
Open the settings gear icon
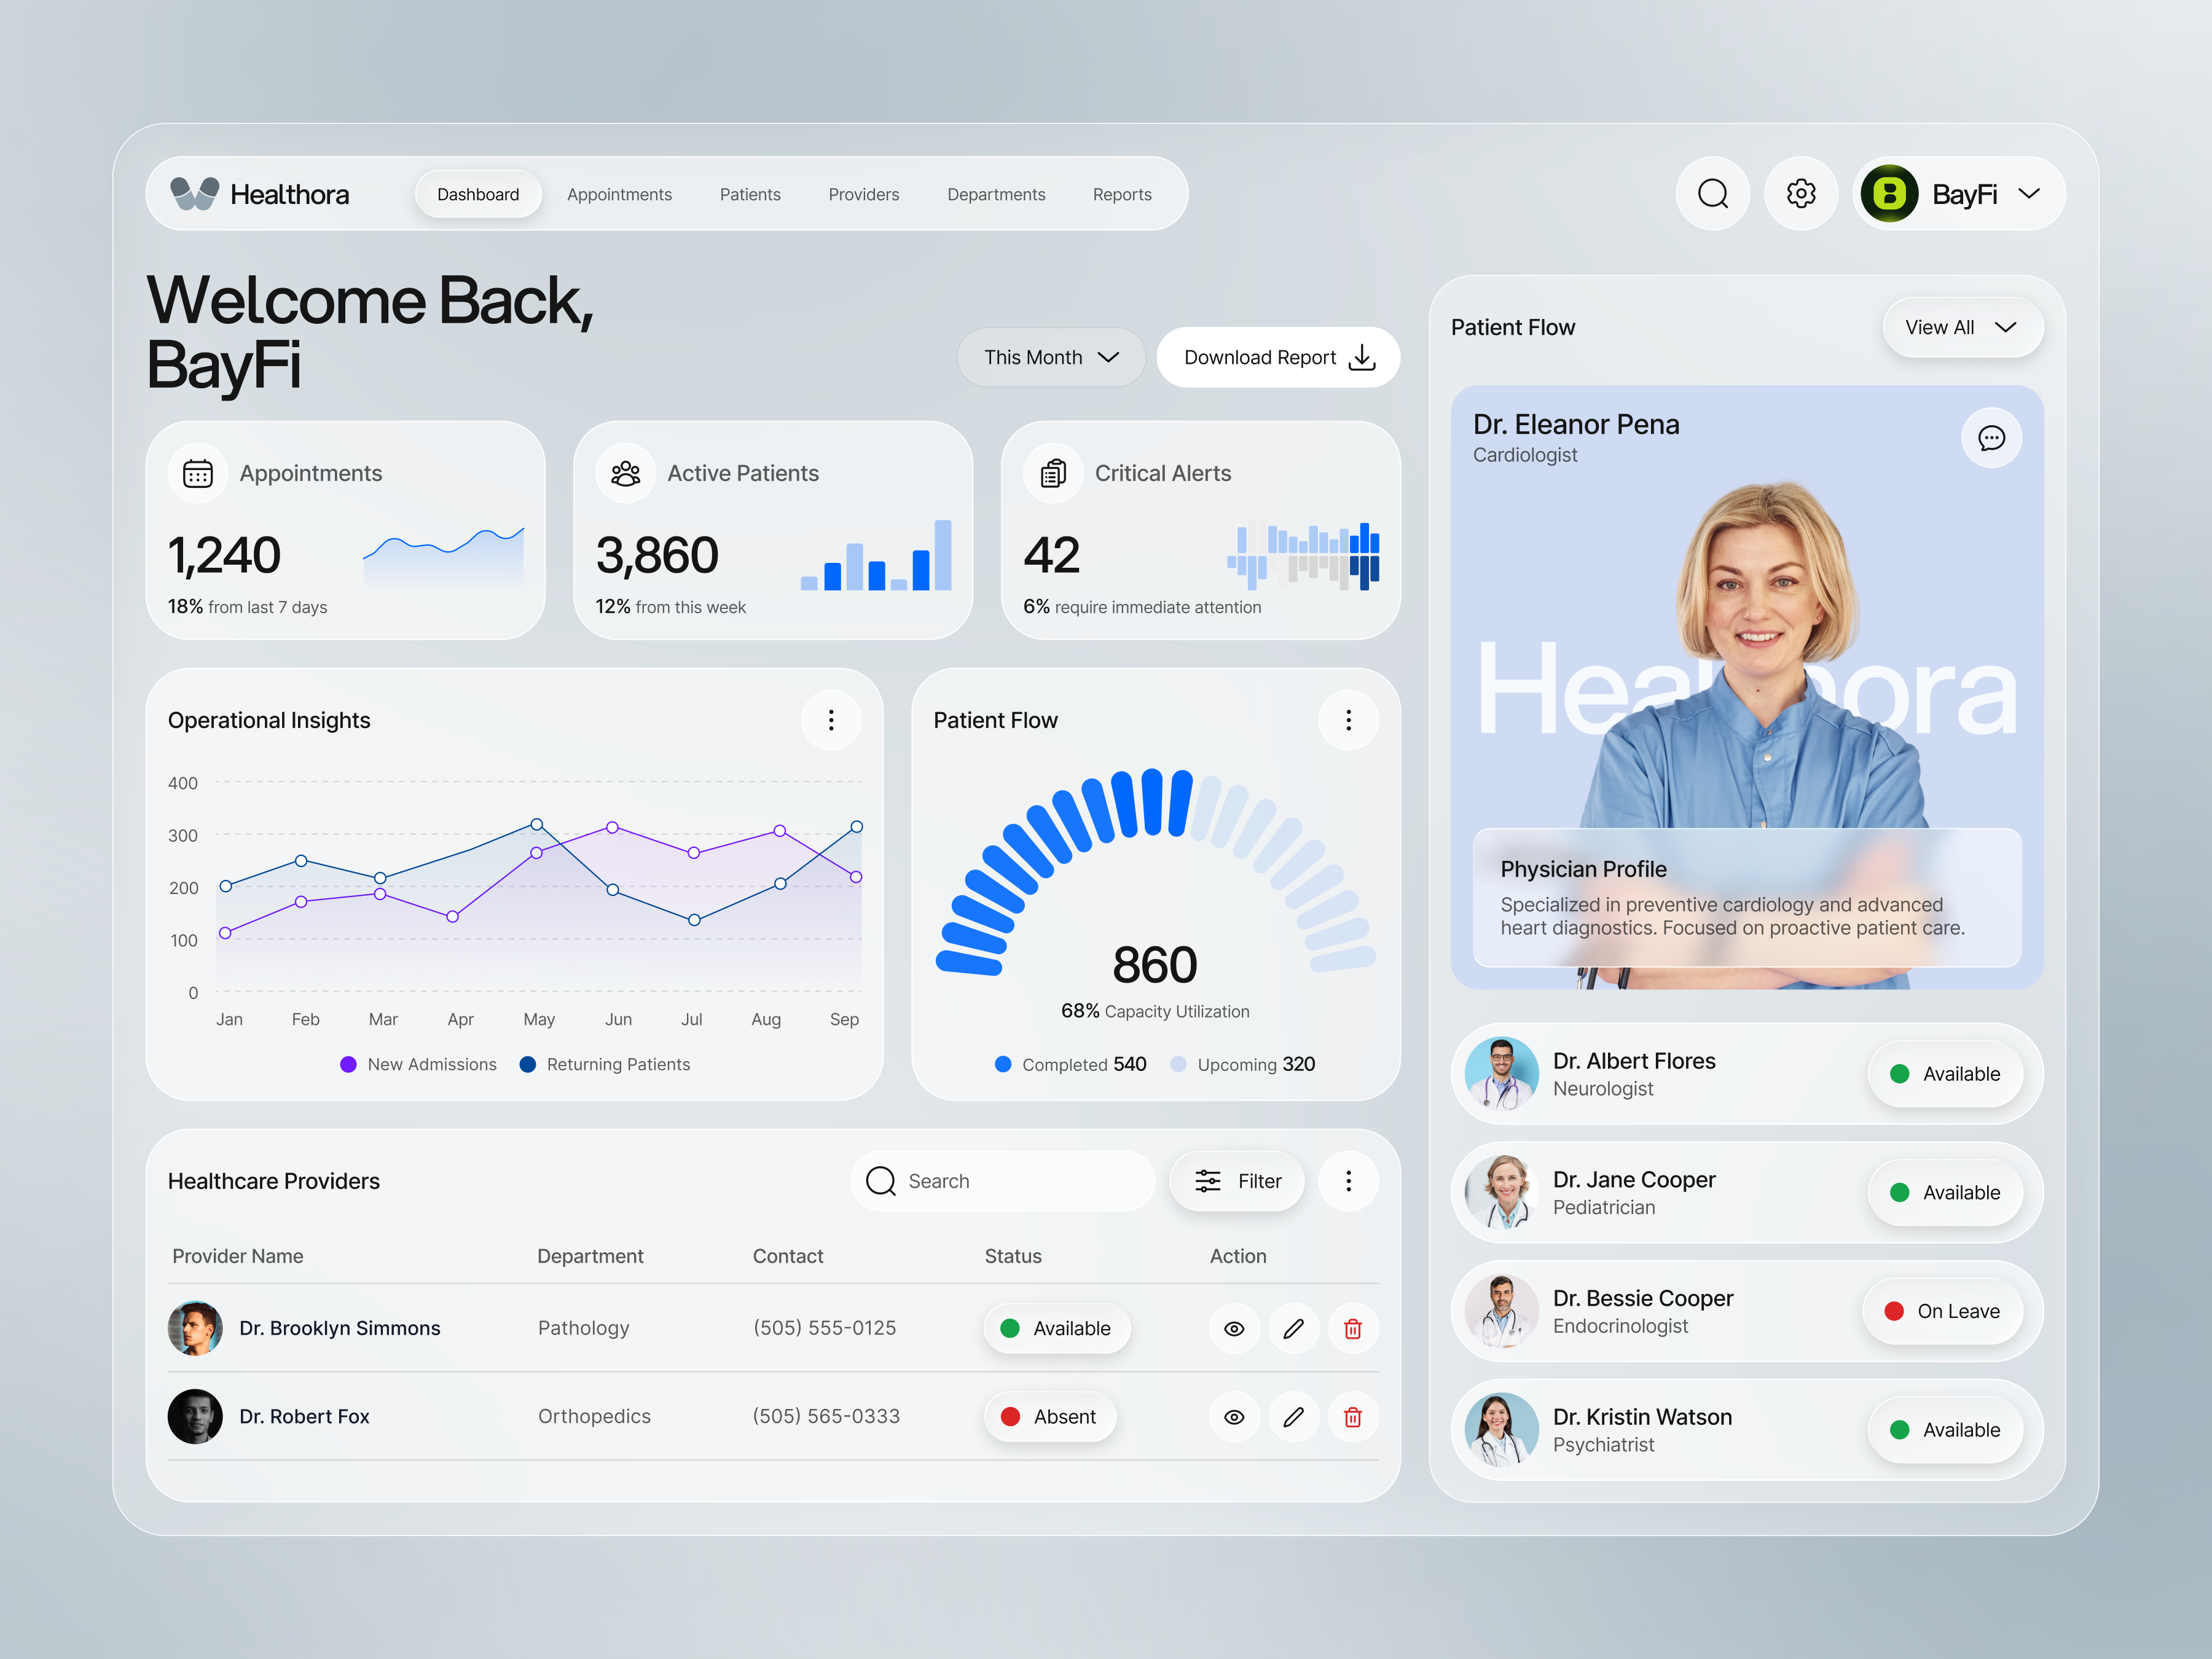click(x=1801, y=193)
